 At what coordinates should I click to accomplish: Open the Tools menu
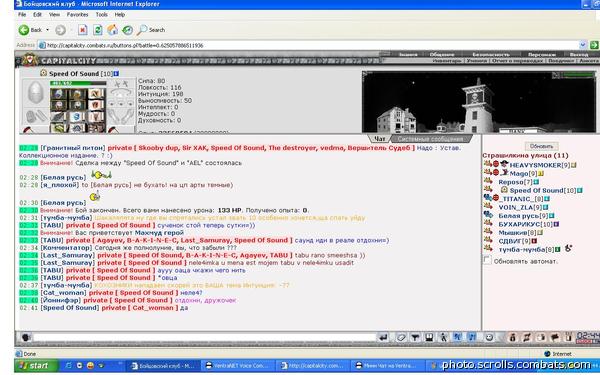[x=101, y=15]
